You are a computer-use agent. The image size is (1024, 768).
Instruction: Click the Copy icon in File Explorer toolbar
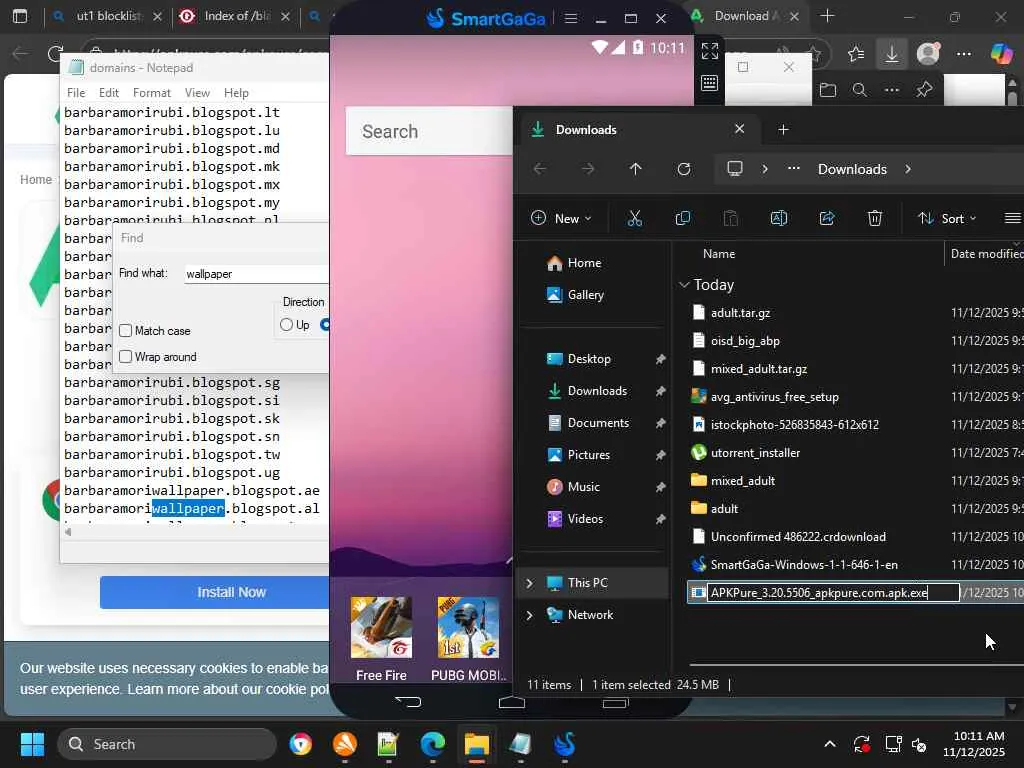[682, 218]
